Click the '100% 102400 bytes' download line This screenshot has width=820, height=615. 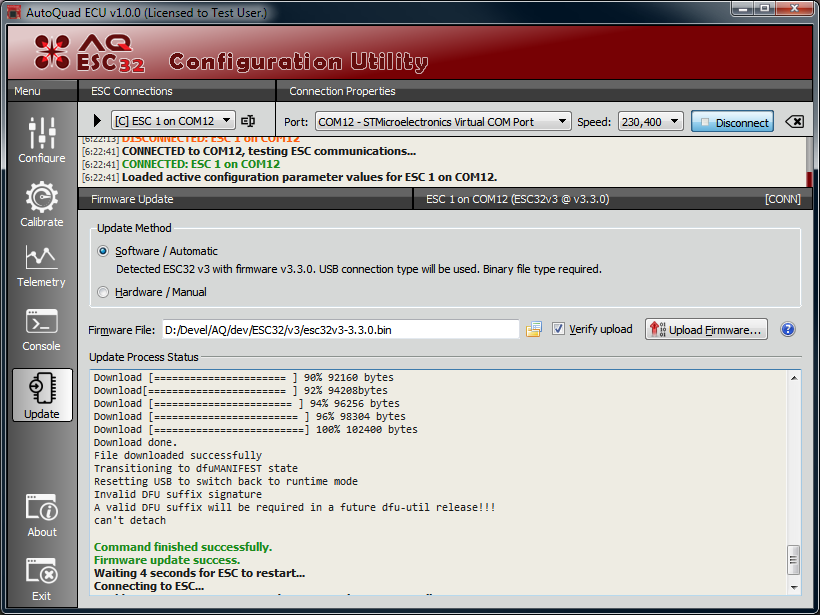(256, 429)
